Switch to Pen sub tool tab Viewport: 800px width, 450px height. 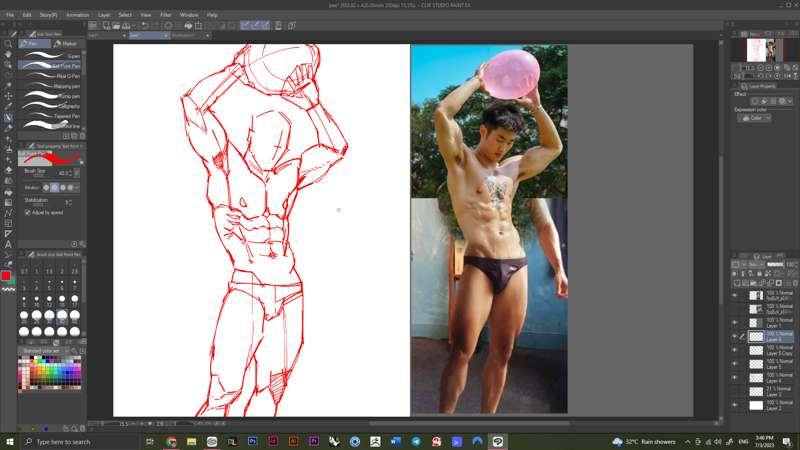(34, 44)
